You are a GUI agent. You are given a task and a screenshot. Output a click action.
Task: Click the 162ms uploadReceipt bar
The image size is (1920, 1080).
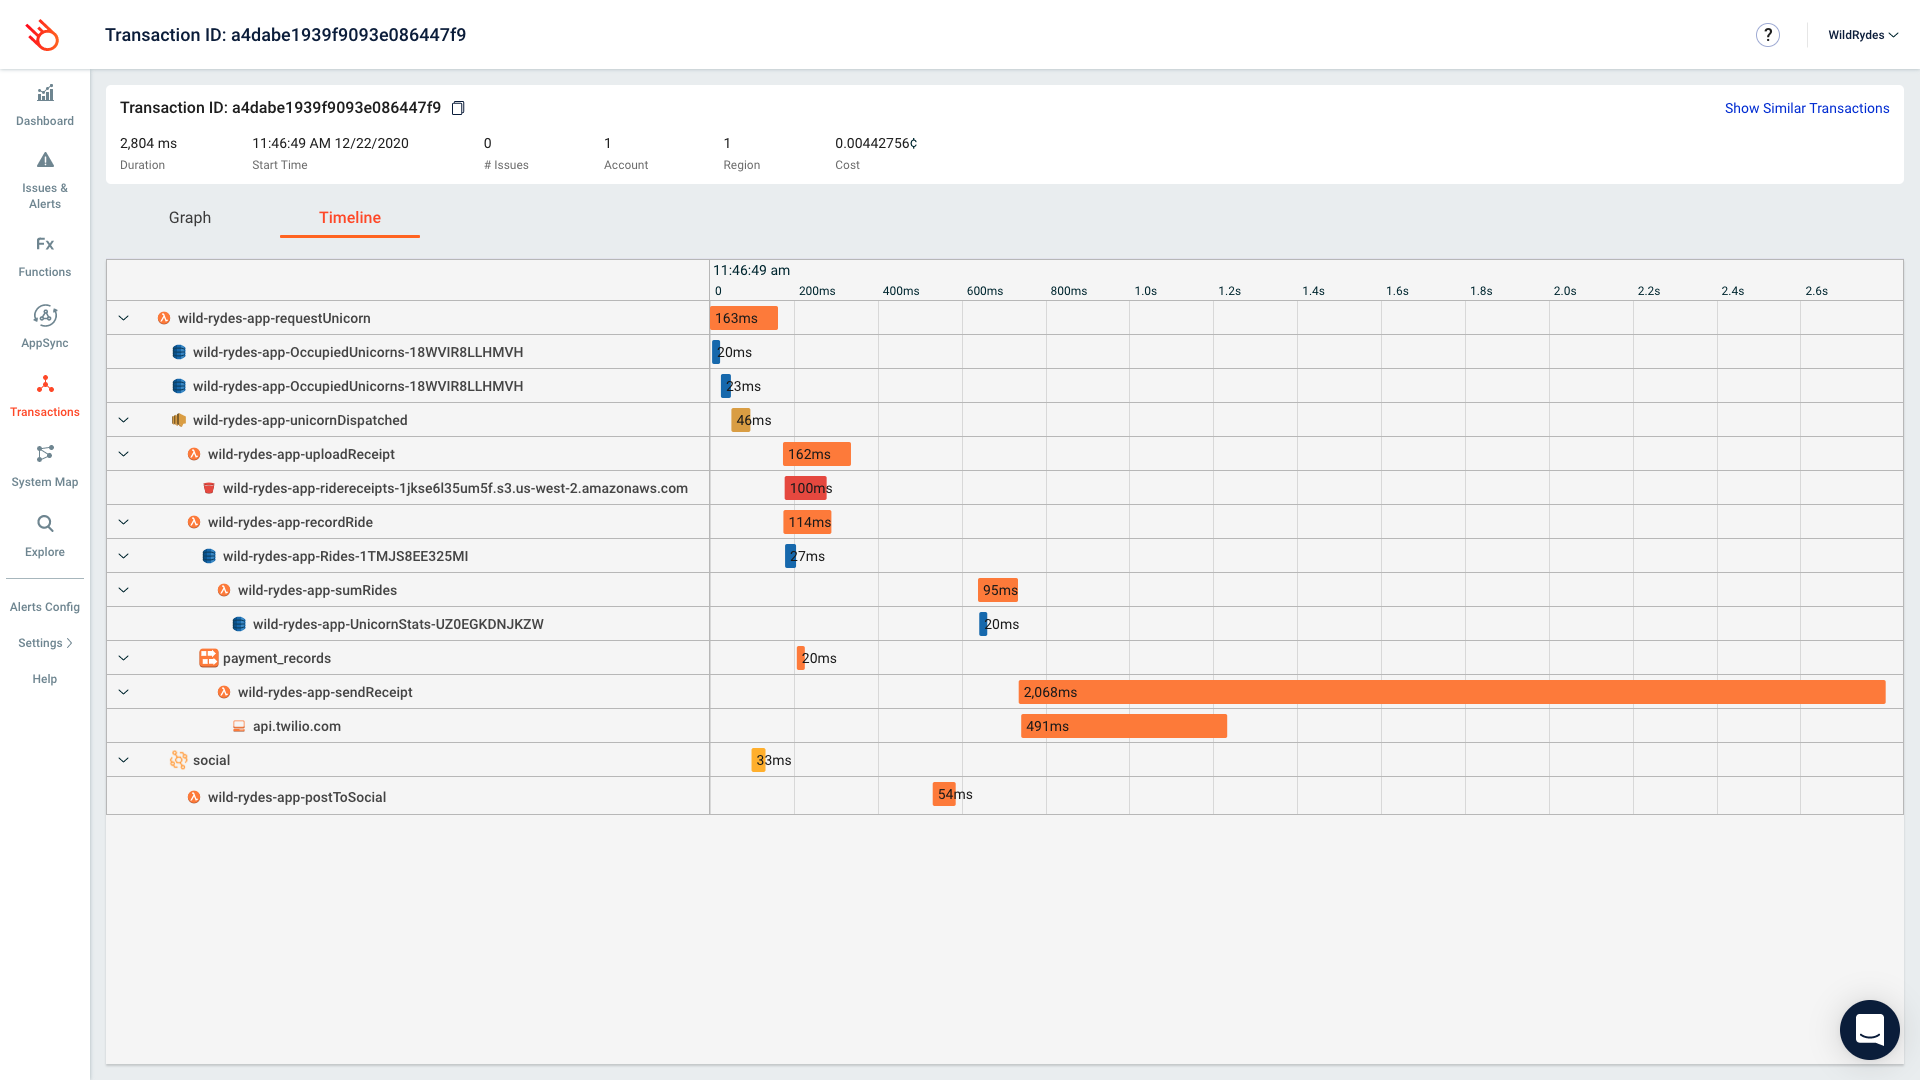817,454
